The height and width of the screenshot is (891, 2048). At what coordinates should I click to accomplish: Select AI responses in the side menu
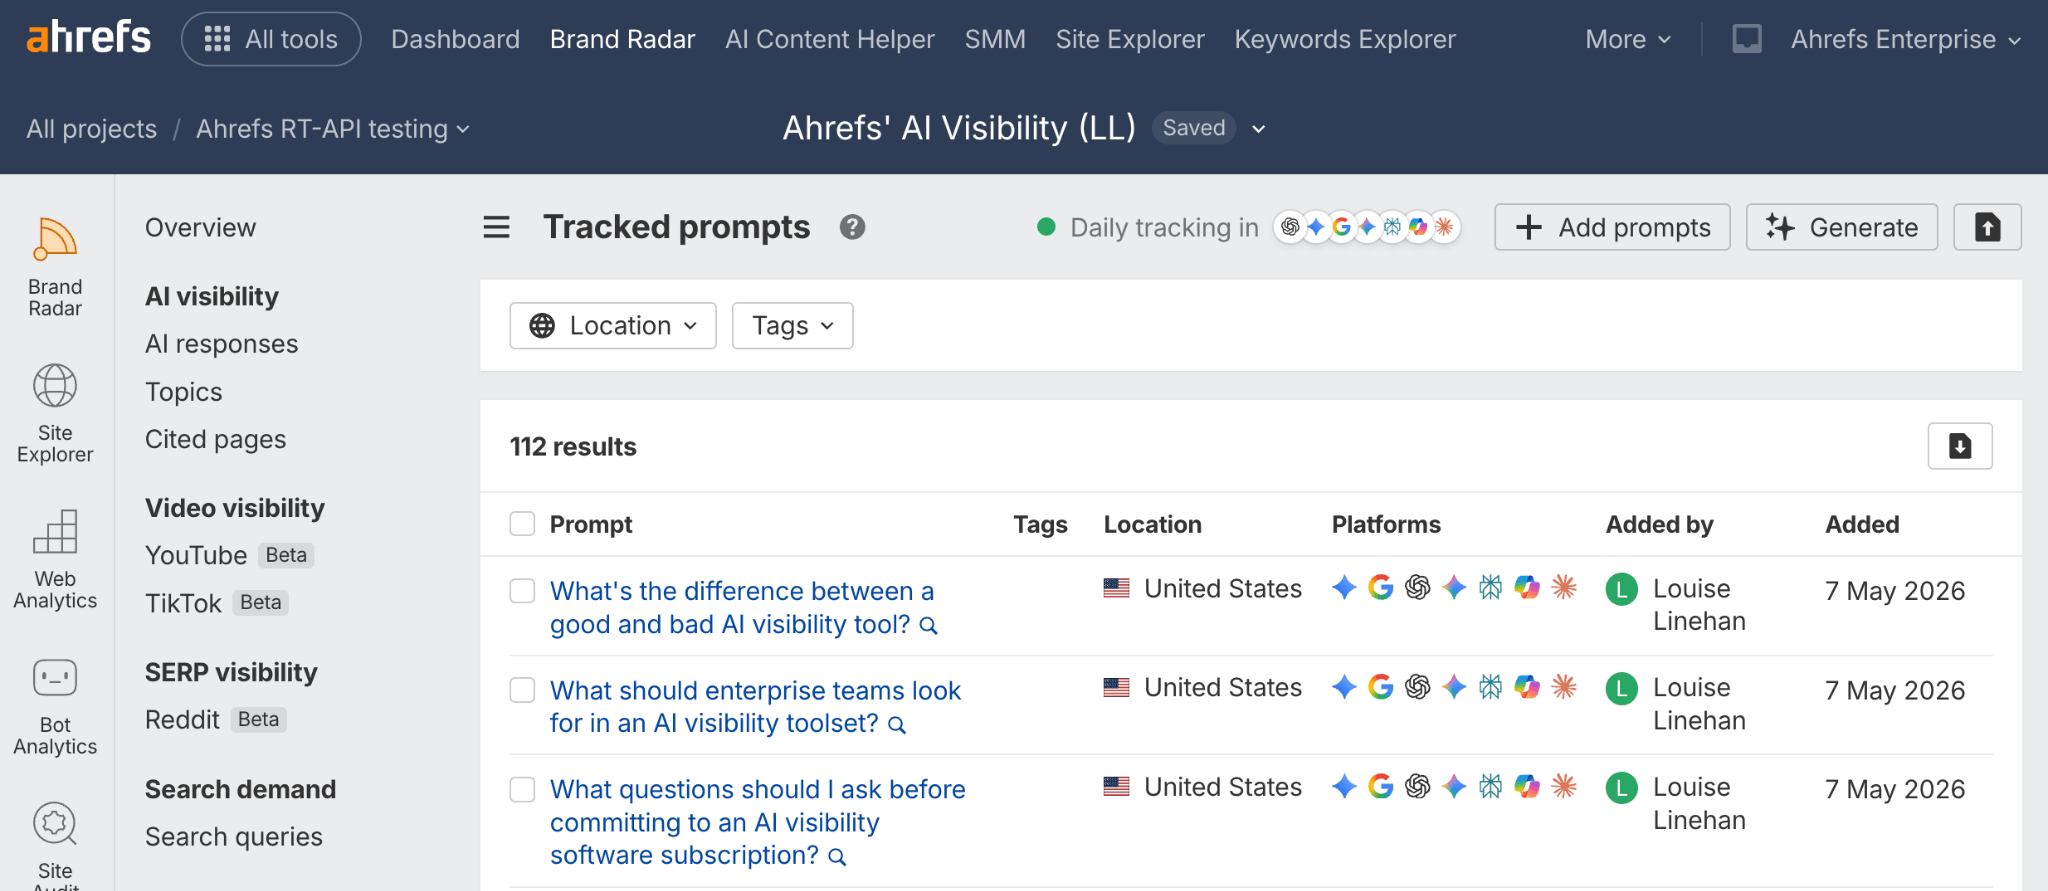click(221, 344)
